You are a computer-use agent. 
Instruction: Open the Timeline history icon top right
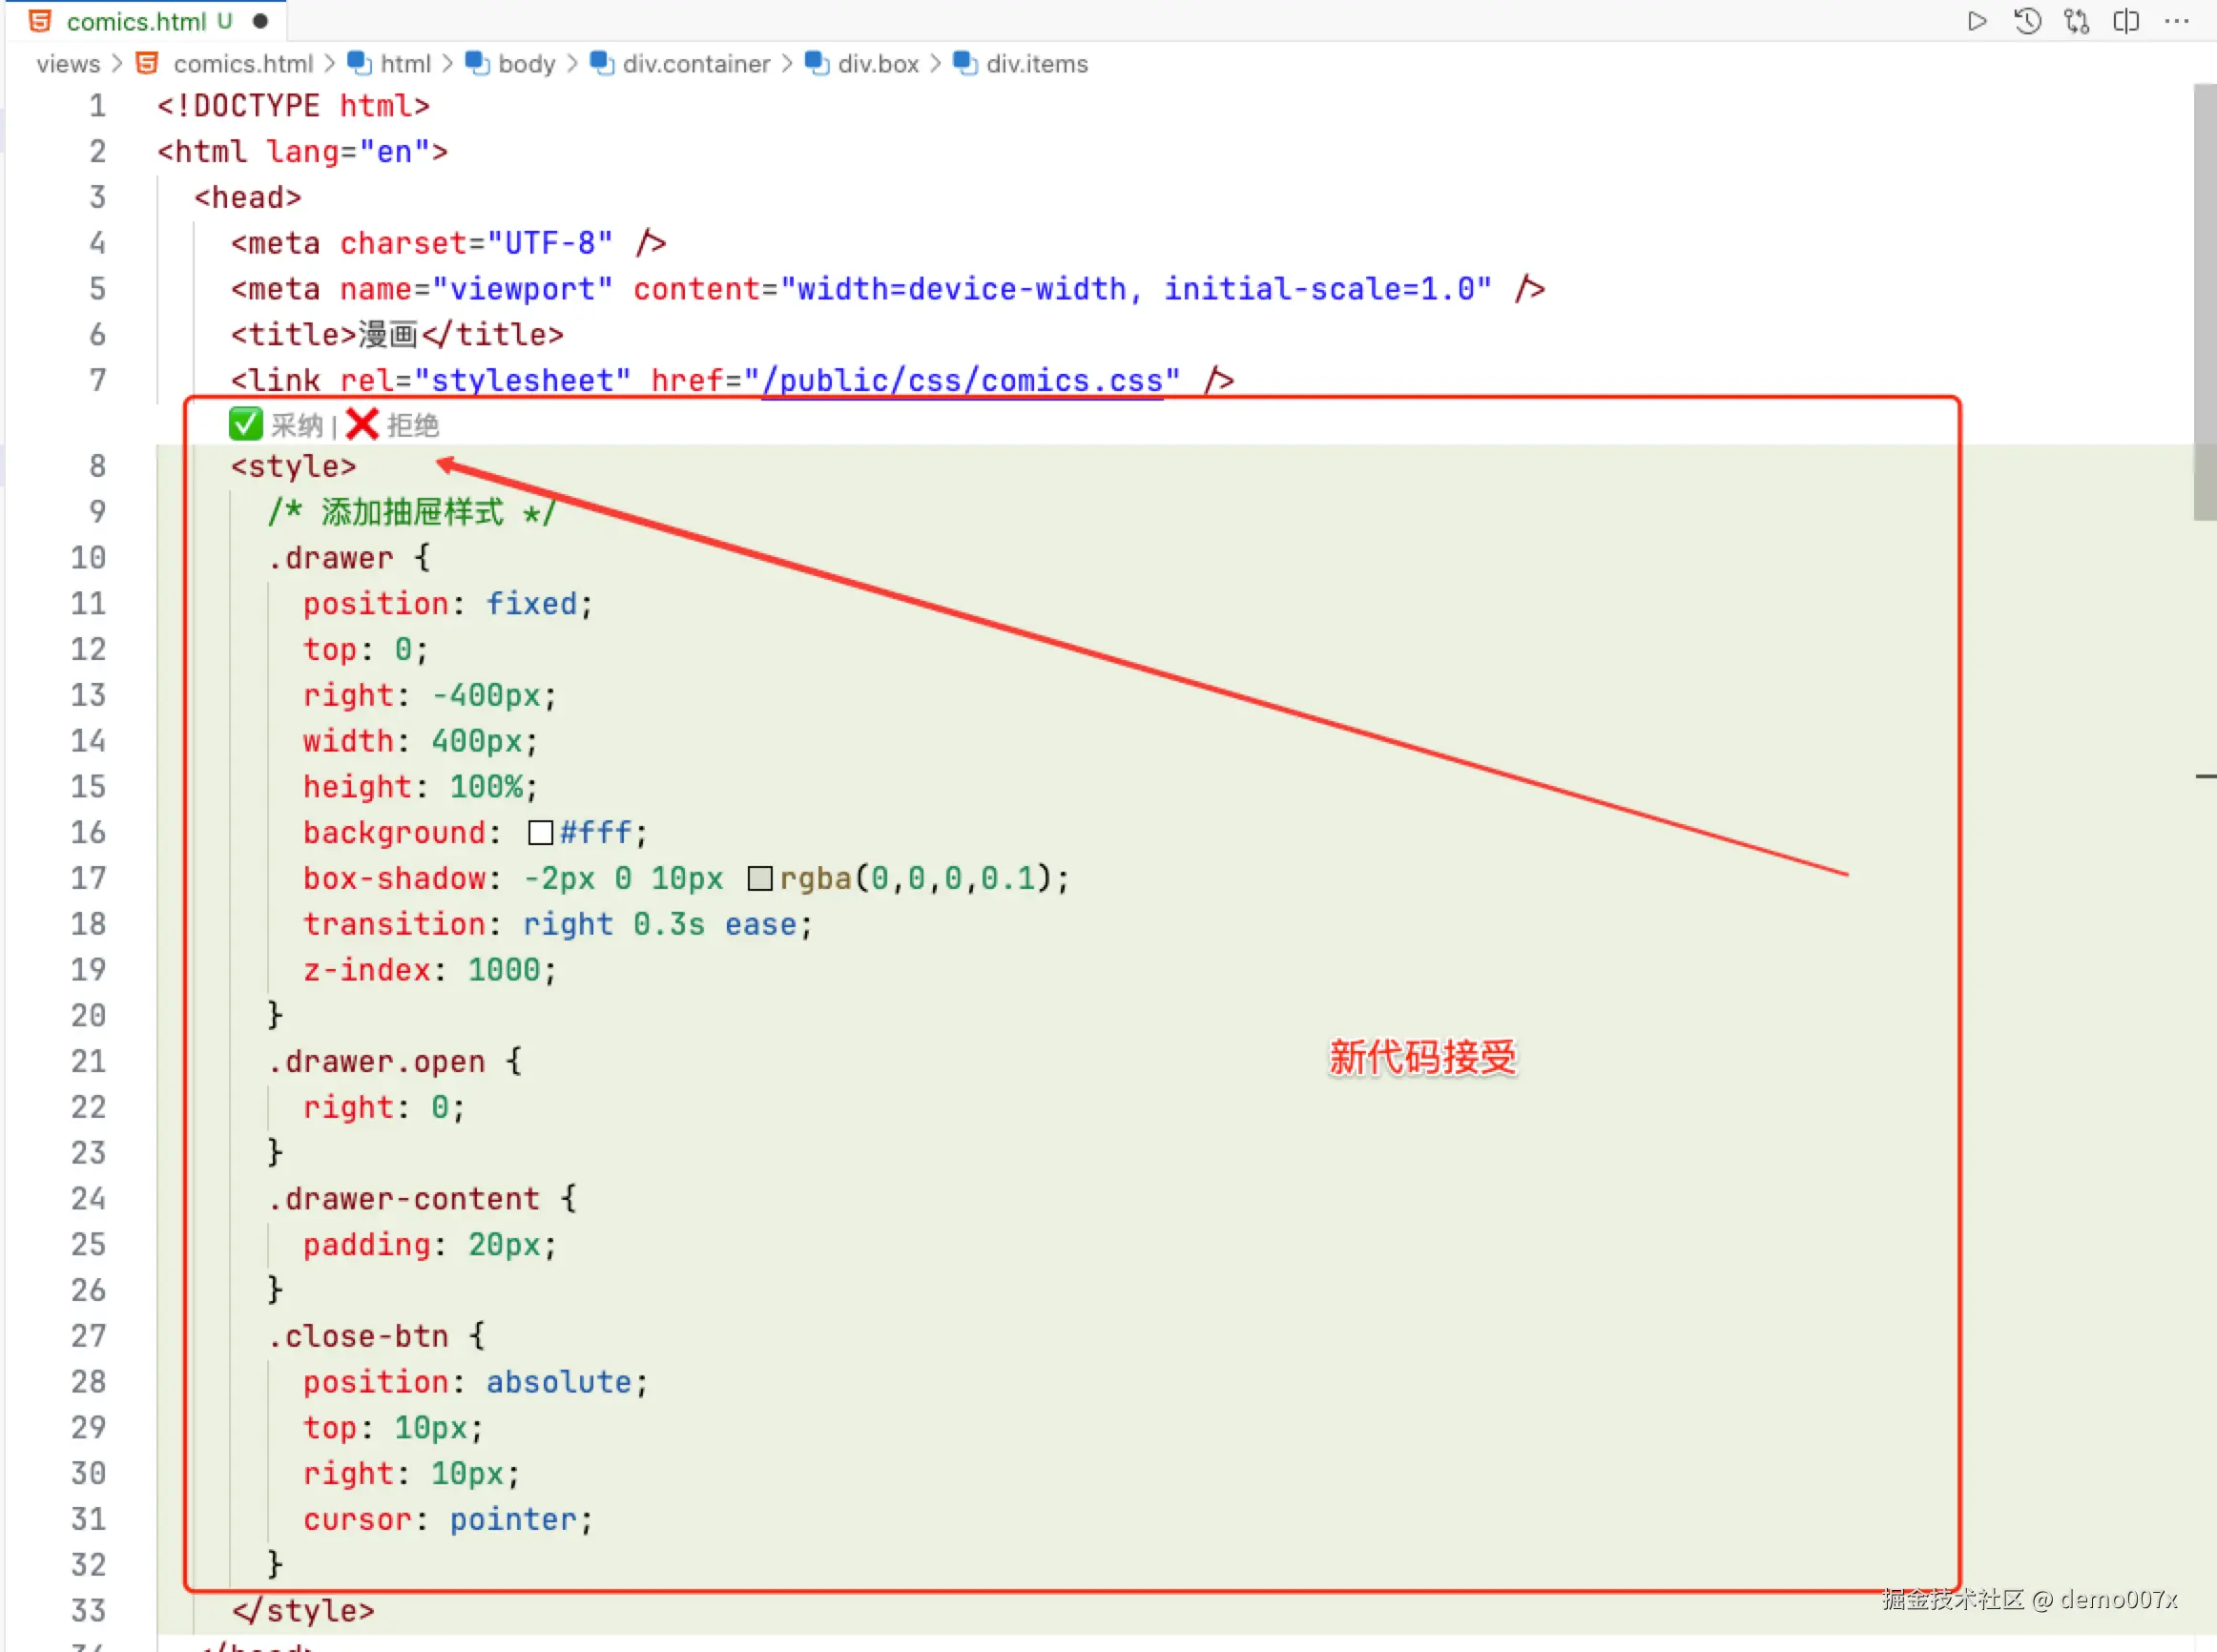click(2027, 20)
